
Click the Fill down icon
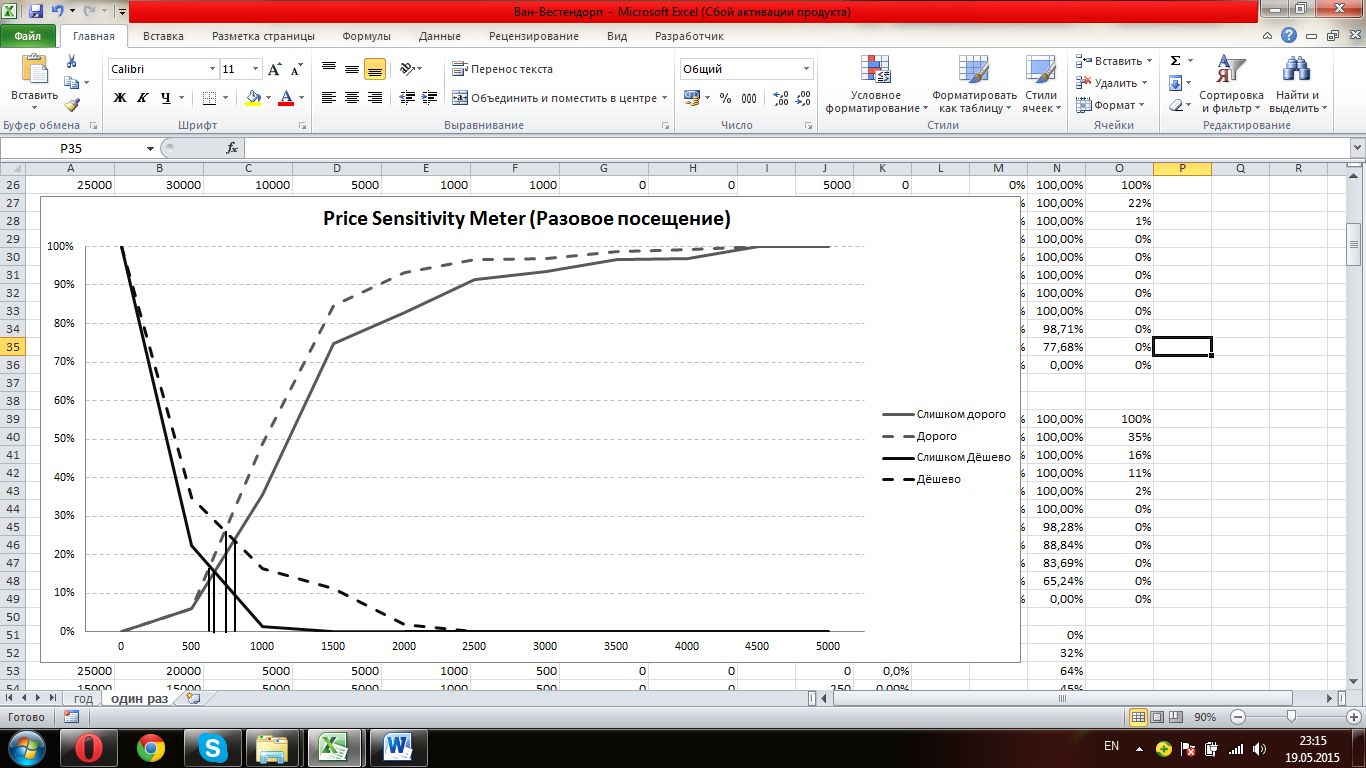1176,83
